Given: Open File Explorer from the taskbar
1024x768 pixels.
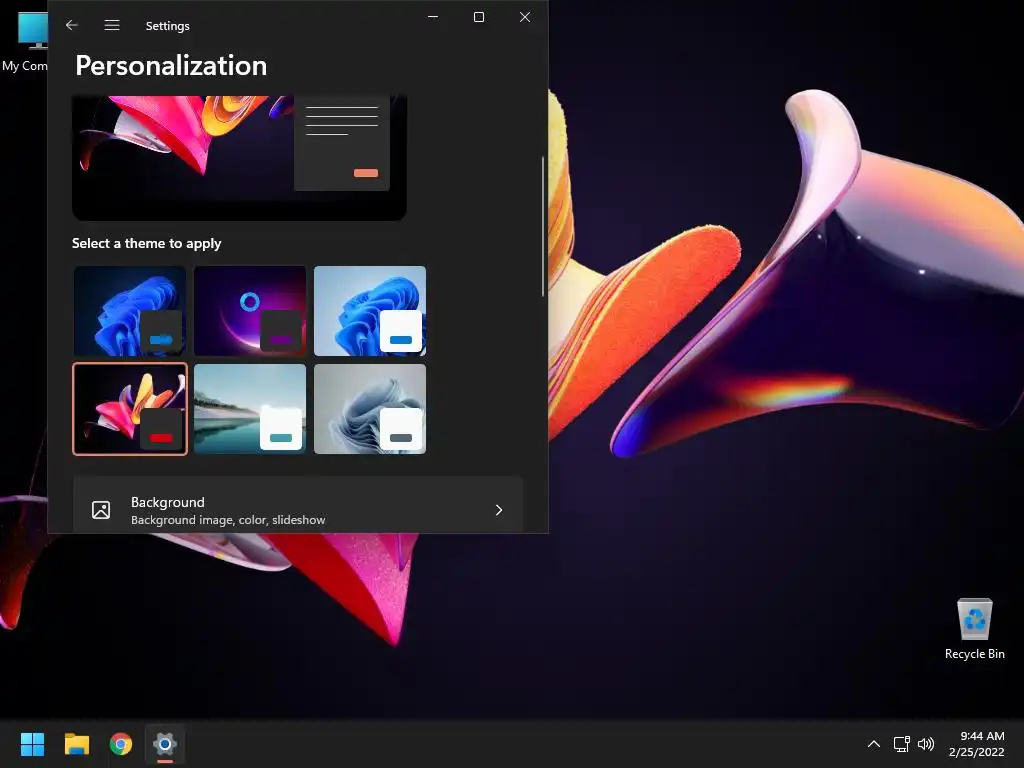Looking at the screenshot, I should tap(77, 744).
